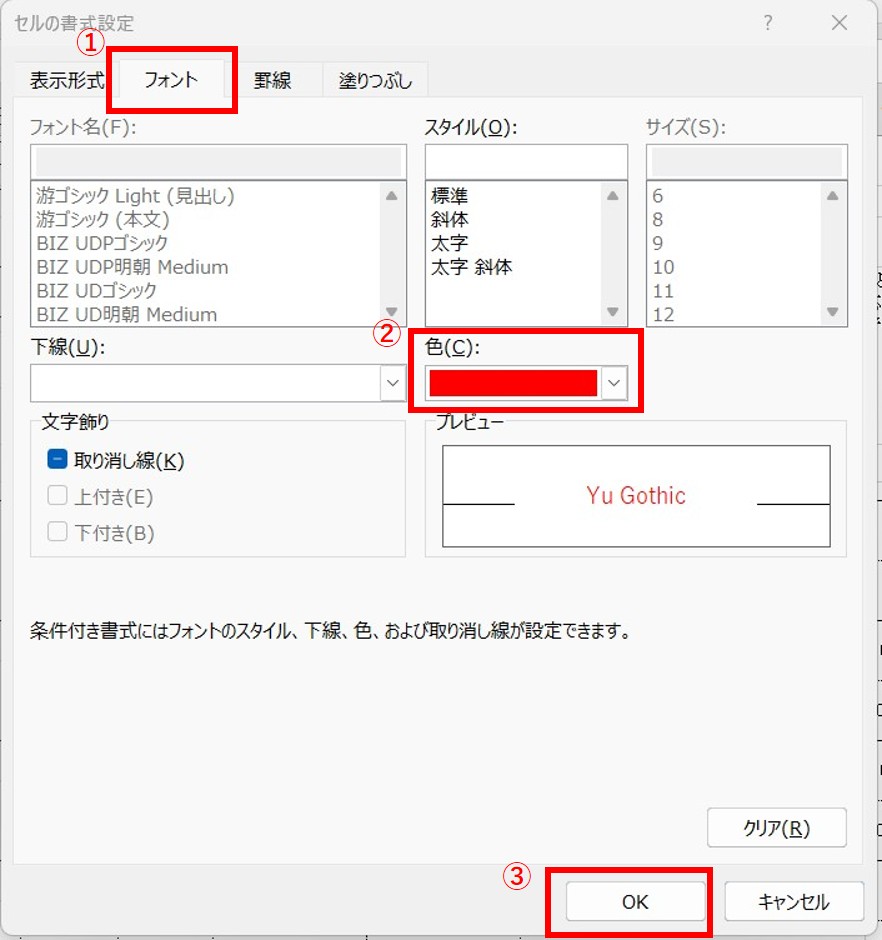Choose 標準 style

point(449,195)
